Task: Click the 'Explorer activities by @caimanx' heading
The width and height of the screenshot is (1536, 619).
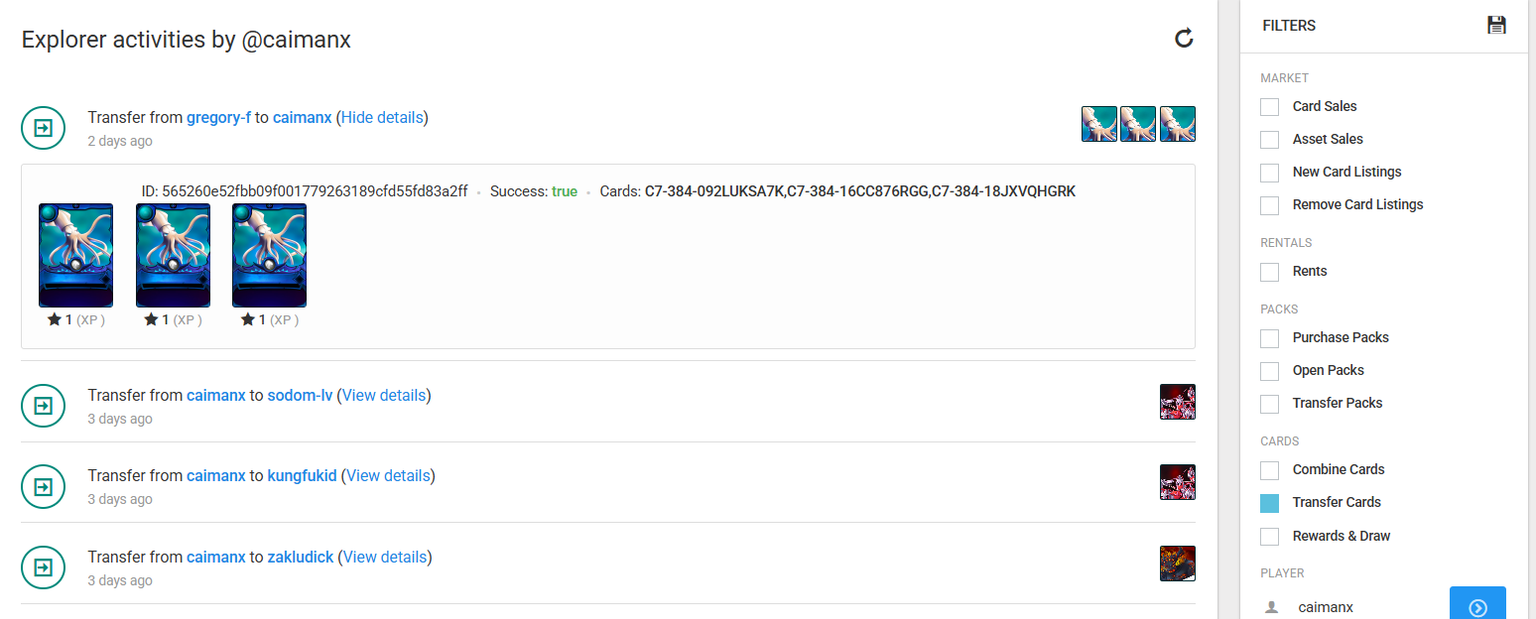Action: pos(186,39)
